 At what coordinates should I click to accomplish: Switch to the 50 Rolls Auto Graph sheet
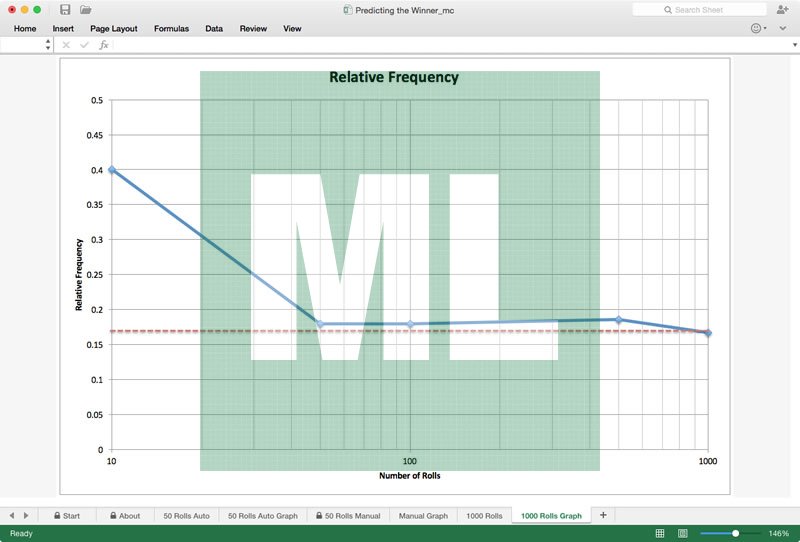click(x=262, y=516)
